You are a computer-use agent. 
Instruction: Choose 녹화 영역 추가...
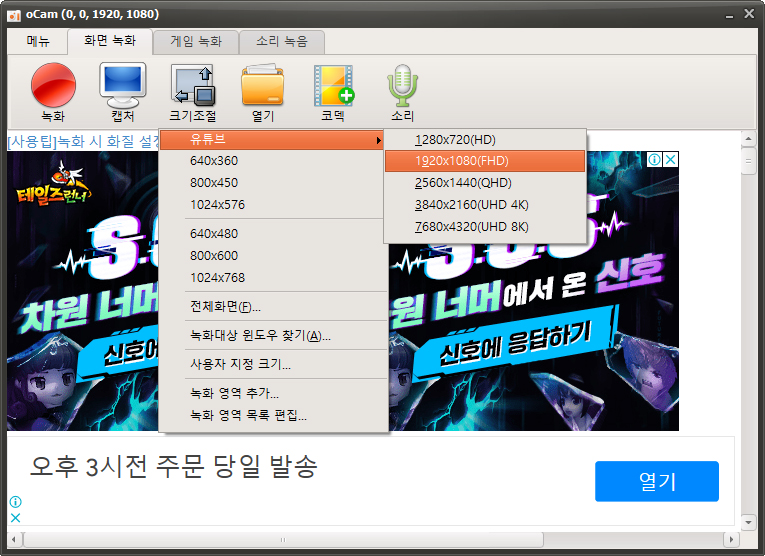coord(272,393)
